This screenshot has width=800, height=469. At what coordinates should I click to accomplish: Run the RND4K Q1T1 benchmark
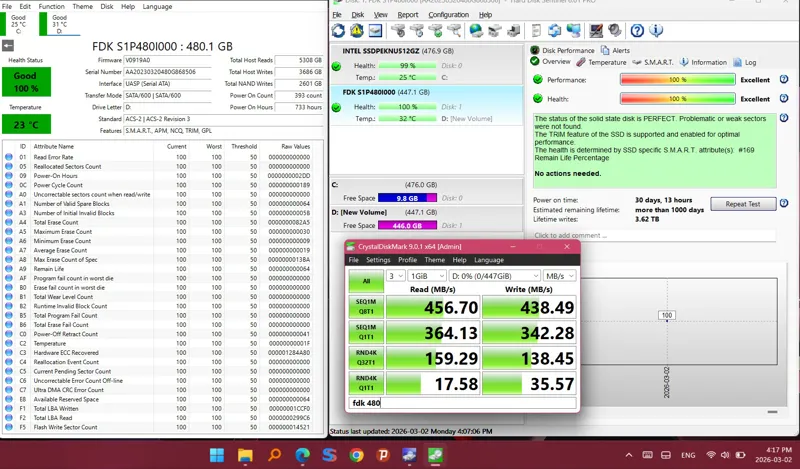point(366,383)
